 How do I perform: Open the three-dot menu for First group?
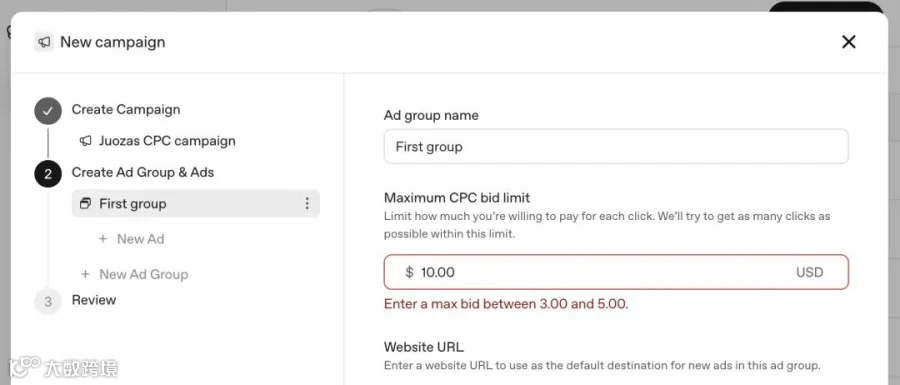[307, 204]
